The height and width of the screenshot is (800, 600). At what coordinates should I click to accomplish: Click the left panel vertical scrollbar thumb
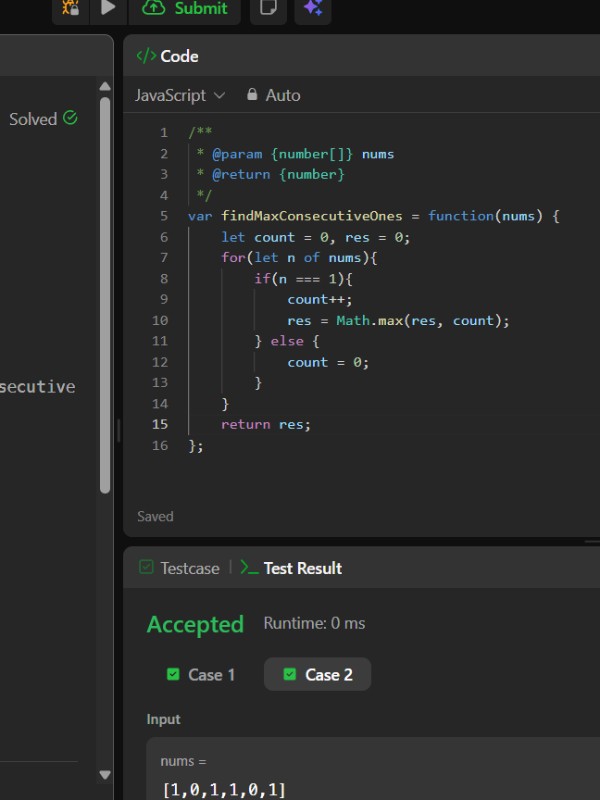105,295
